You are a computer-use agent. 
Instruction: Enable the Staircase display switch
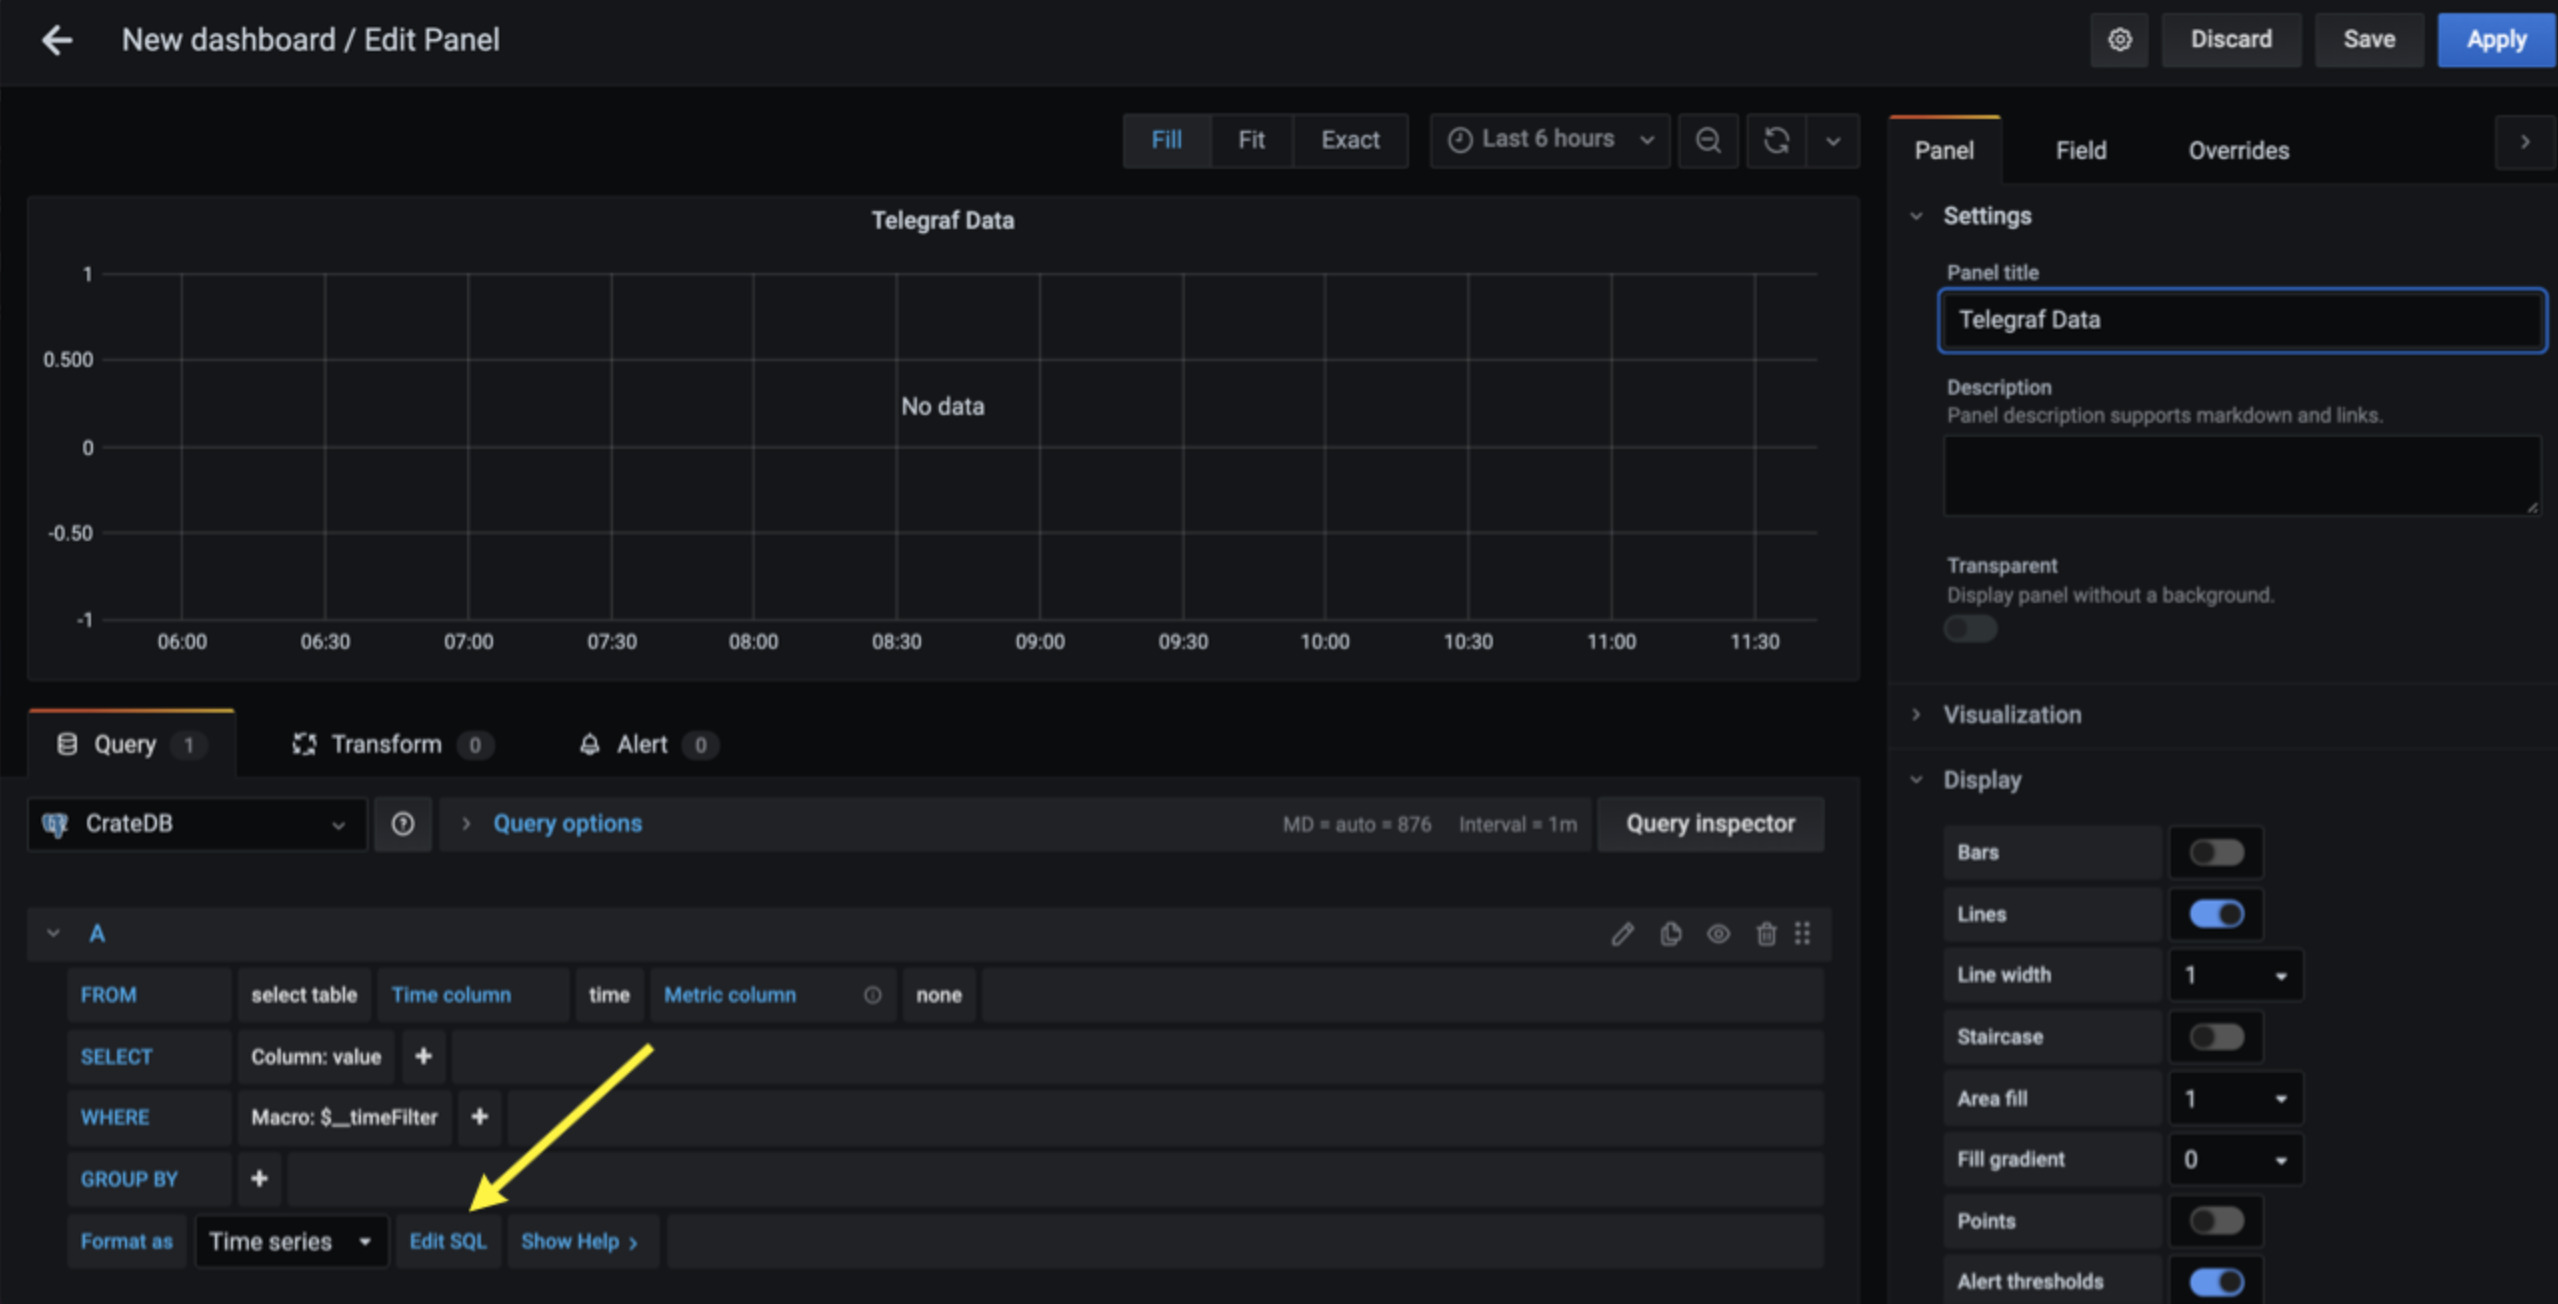tap(2216, 1037)
